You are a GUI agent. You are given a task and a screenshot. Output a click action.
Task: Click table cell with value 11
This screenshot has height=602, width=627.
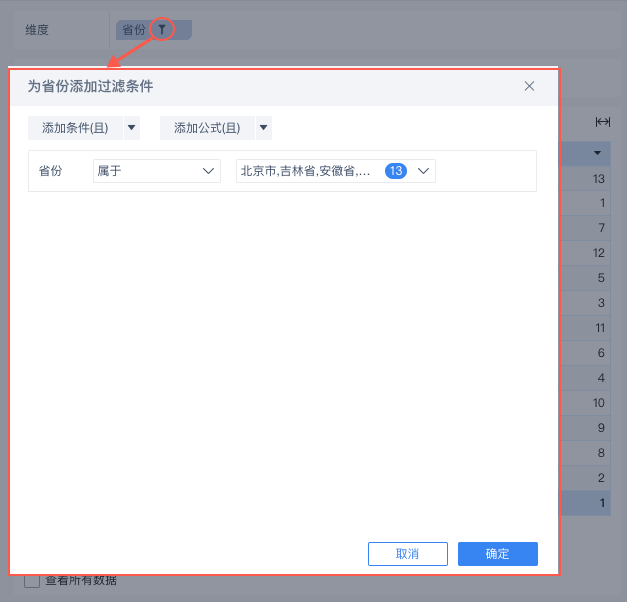(585, 328)
